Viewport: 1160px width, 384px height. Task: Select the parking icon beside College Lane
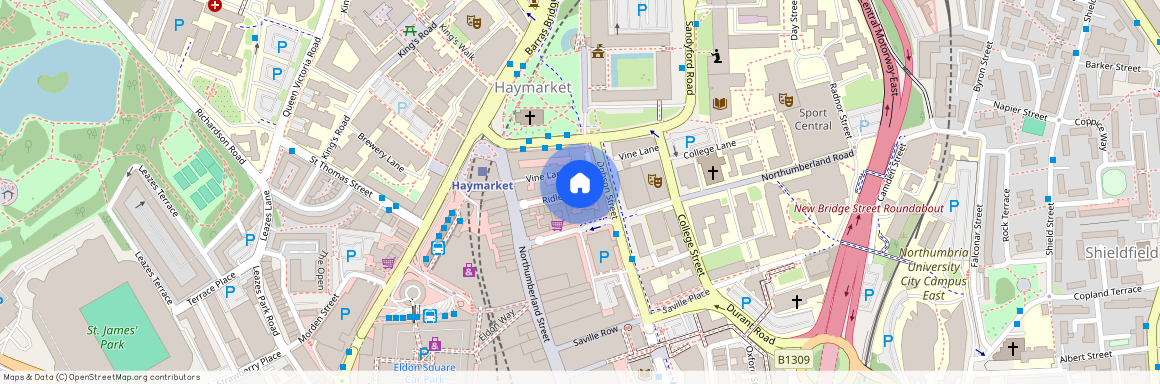(x=689, y=141)
